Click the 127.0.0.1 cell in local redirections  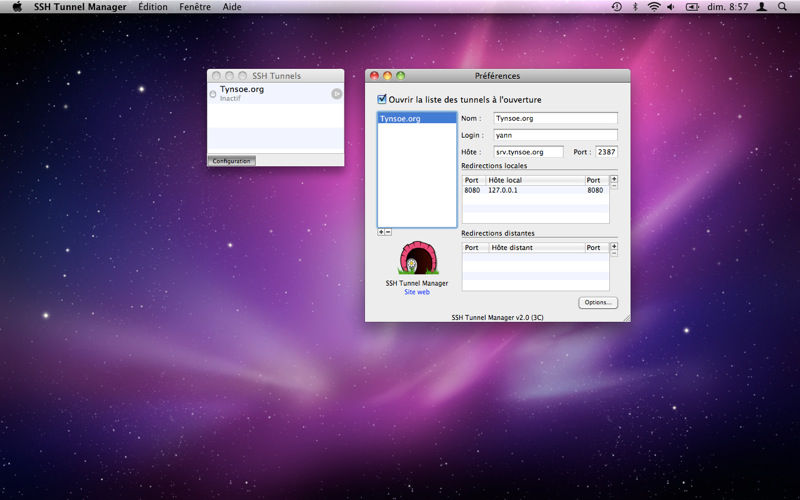coord(535,190)
